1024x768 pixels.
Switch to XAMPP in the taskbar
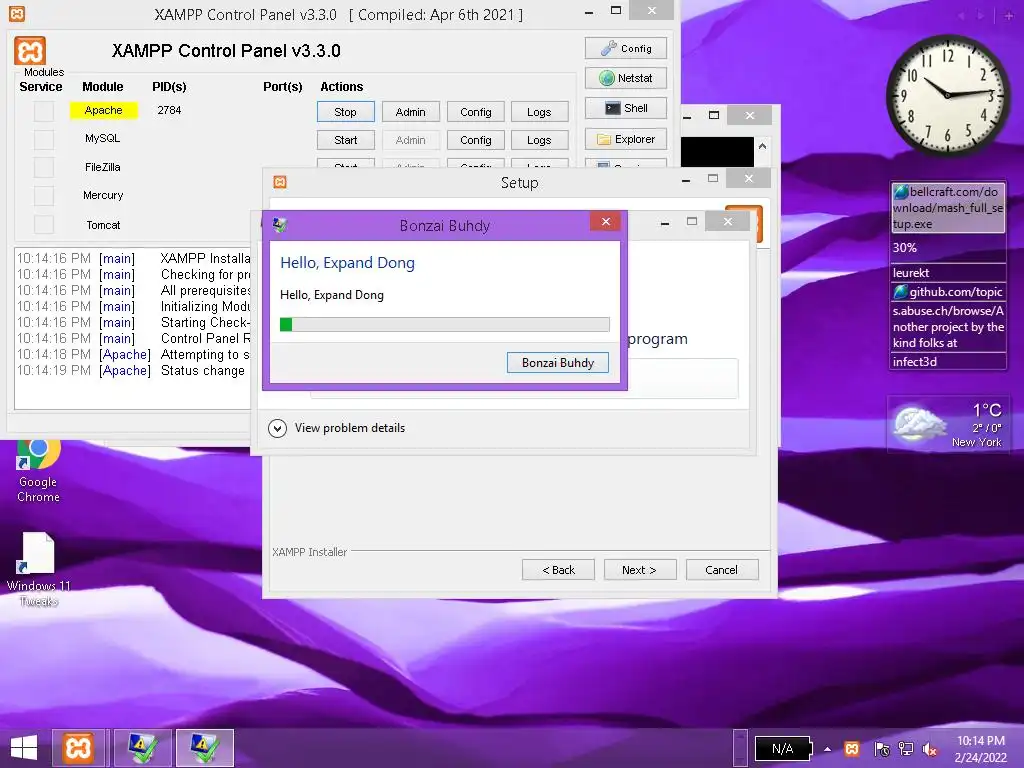tap(78, 748)
